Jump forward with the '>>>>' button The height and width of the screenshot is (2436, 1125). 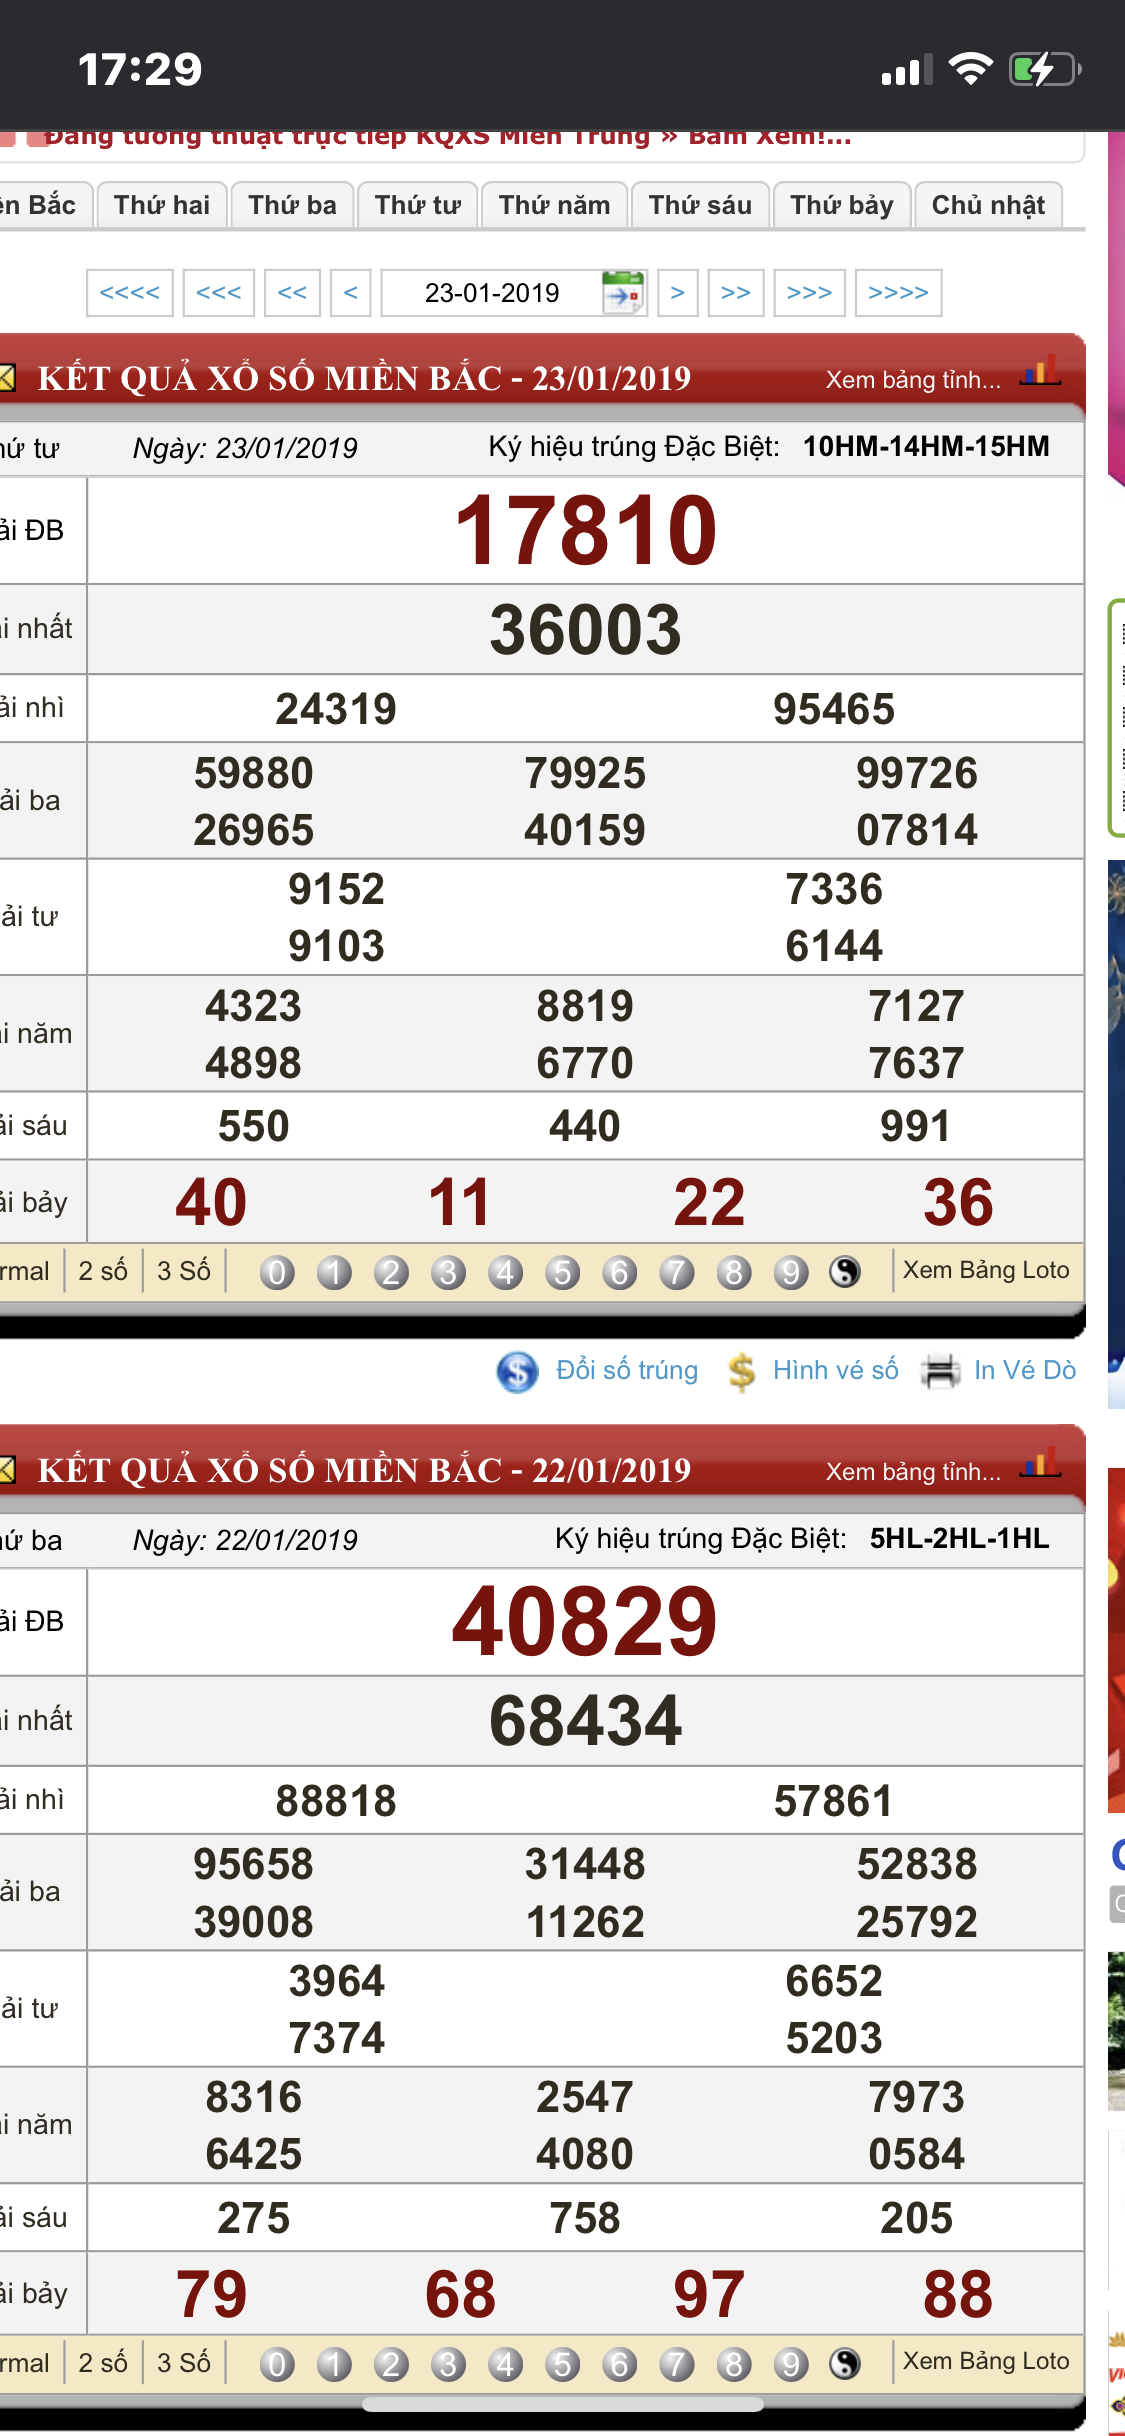point(898,293)
